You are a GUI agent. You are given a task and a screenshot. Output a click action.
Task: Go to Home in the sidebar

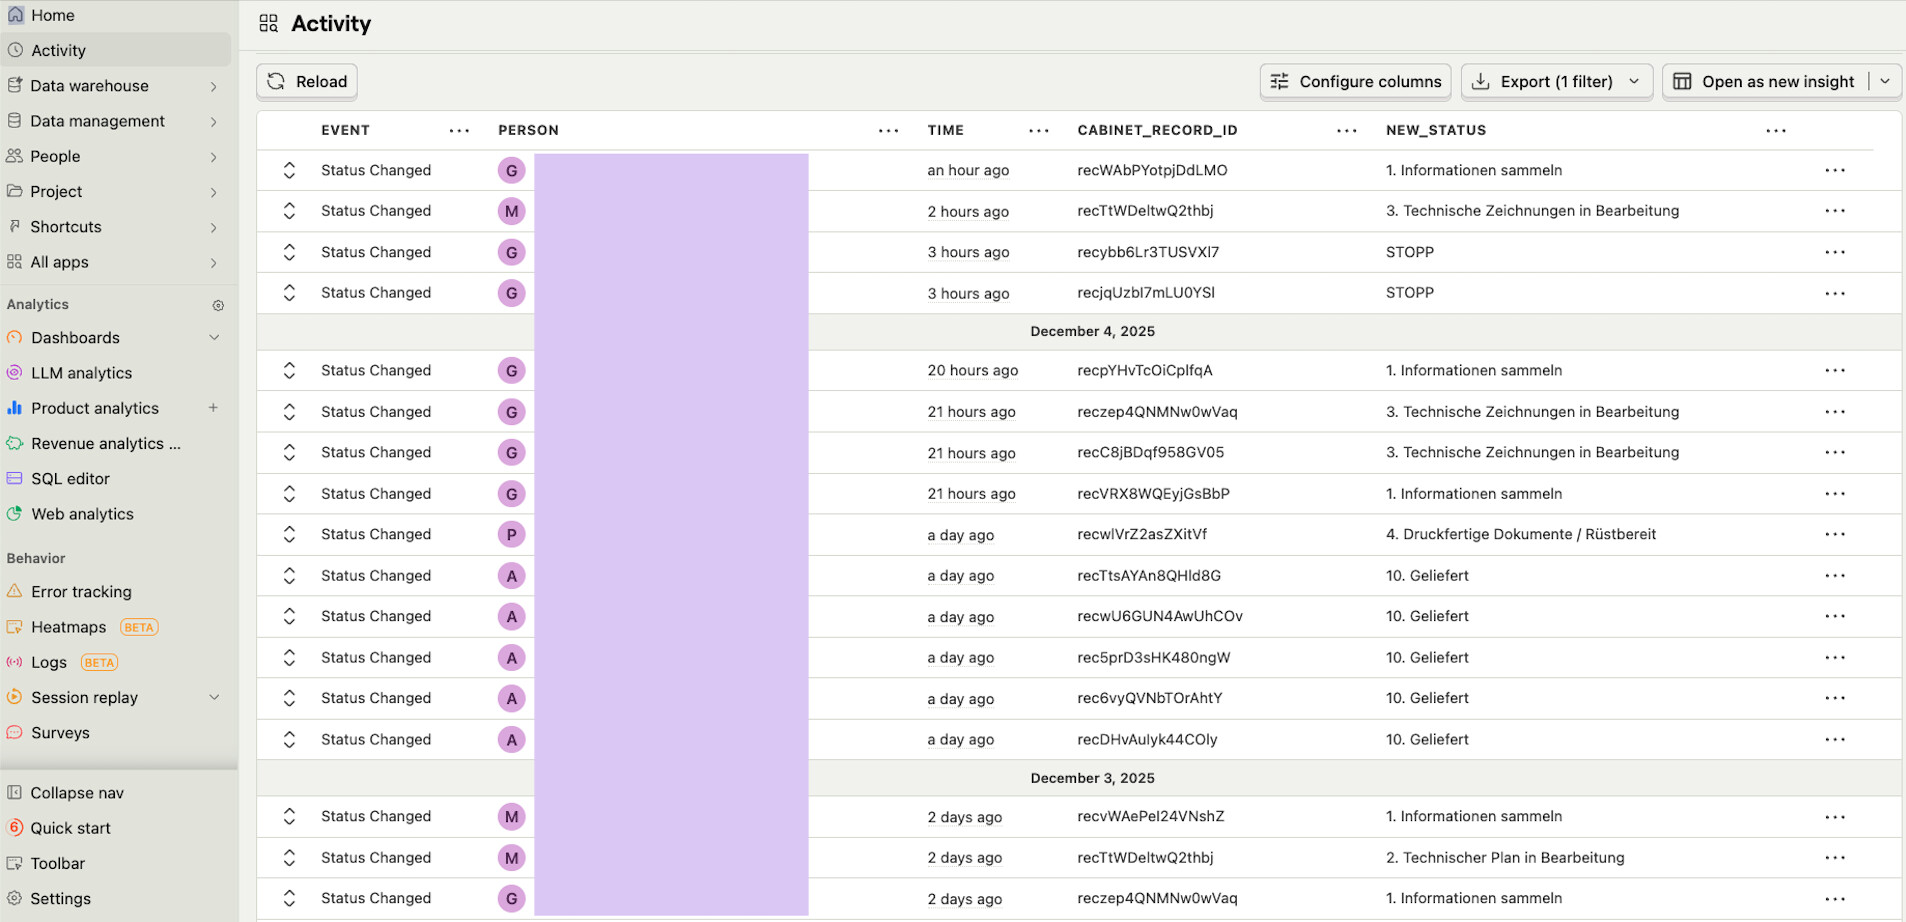[52, 15]
